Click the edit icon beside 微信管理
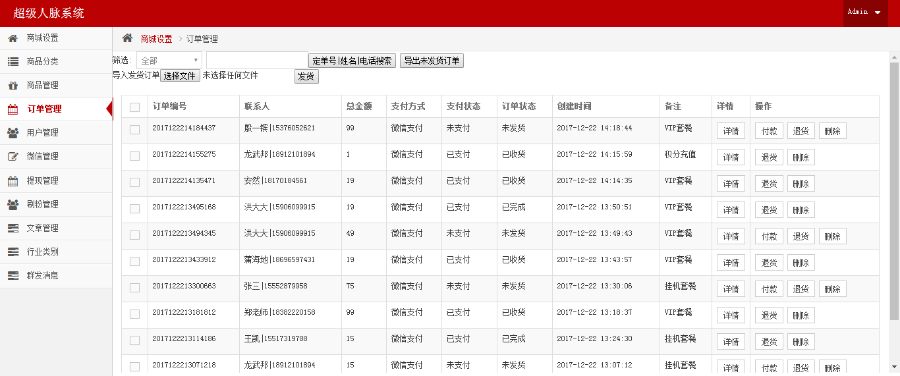Viewport: 900px width, 376px height. (x=13, y=156)
